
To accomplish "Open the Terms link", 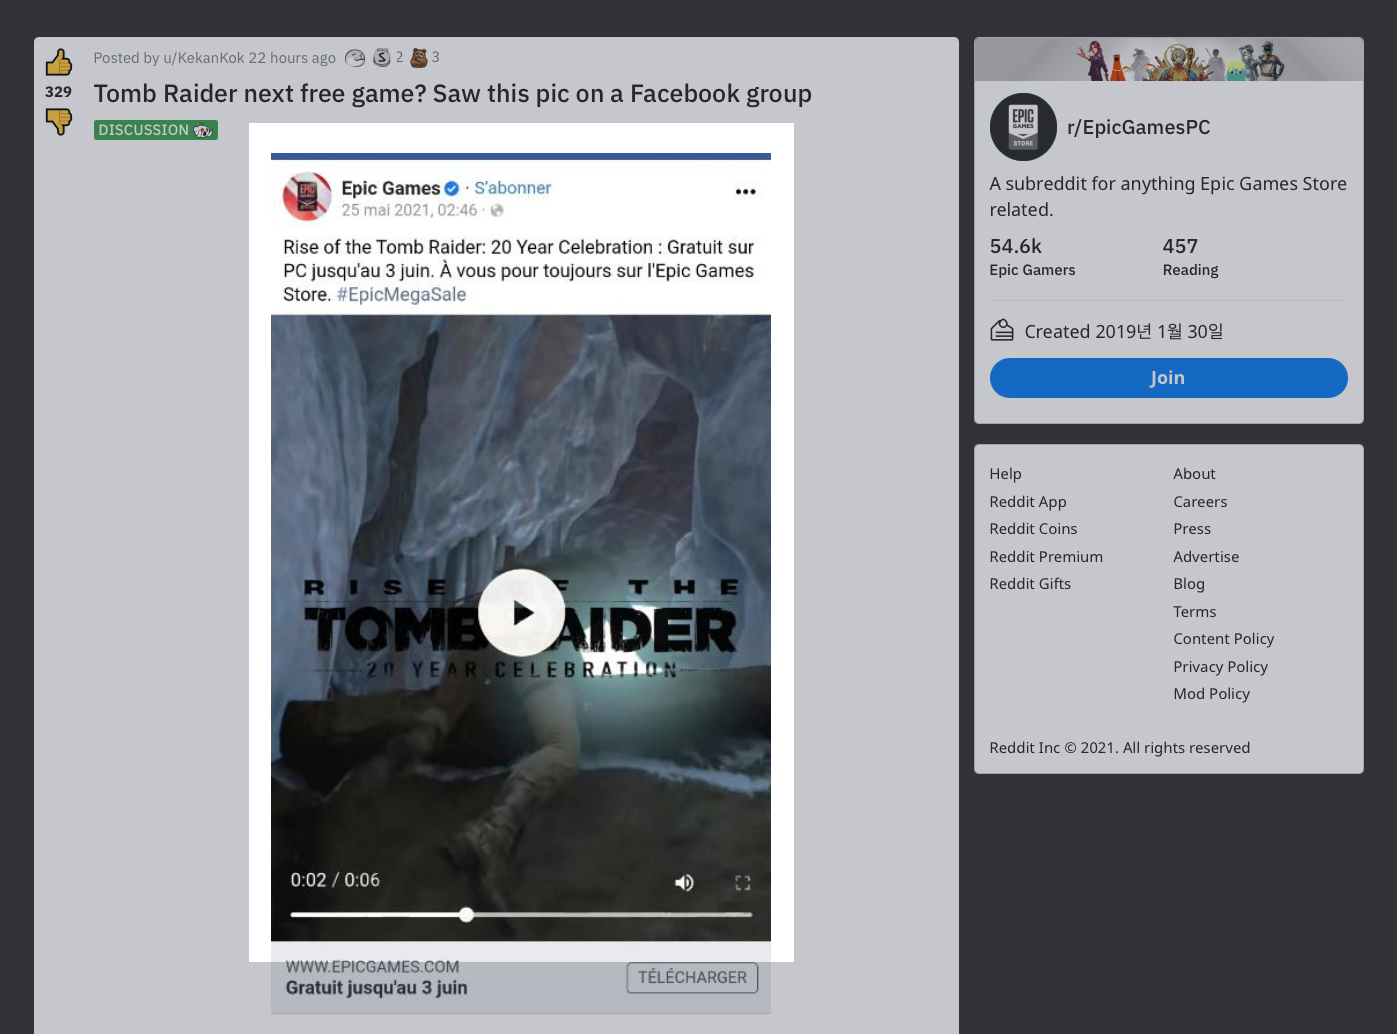I will [x=1195, y=612].
